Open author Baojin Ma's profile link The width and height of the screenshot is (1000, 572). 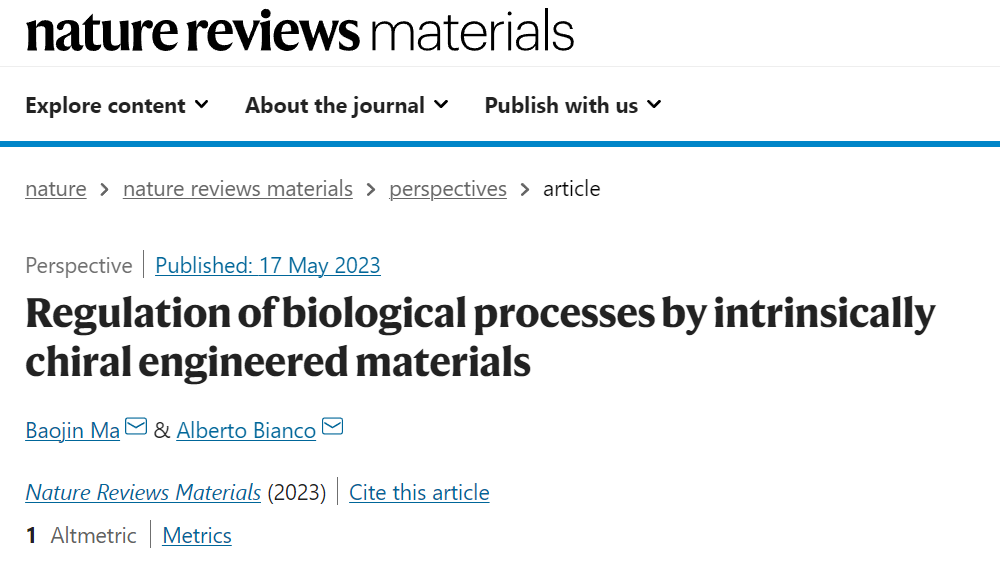point(73,430)
